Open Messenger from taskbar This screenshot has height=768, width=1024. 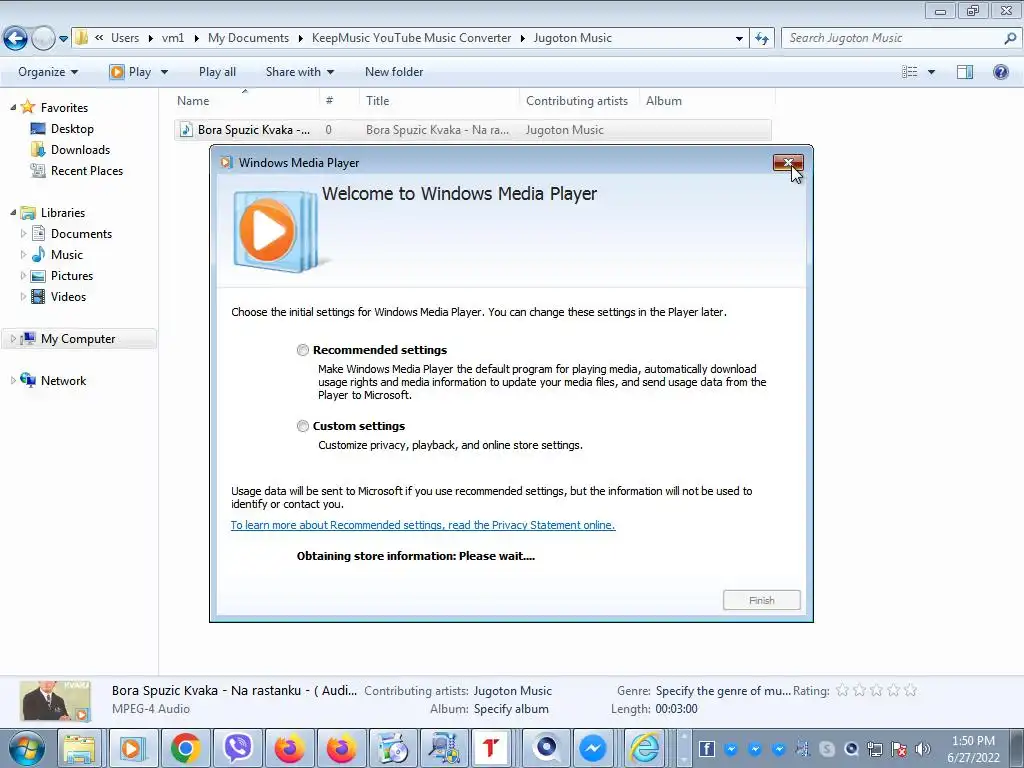click(x=592, y=748)
